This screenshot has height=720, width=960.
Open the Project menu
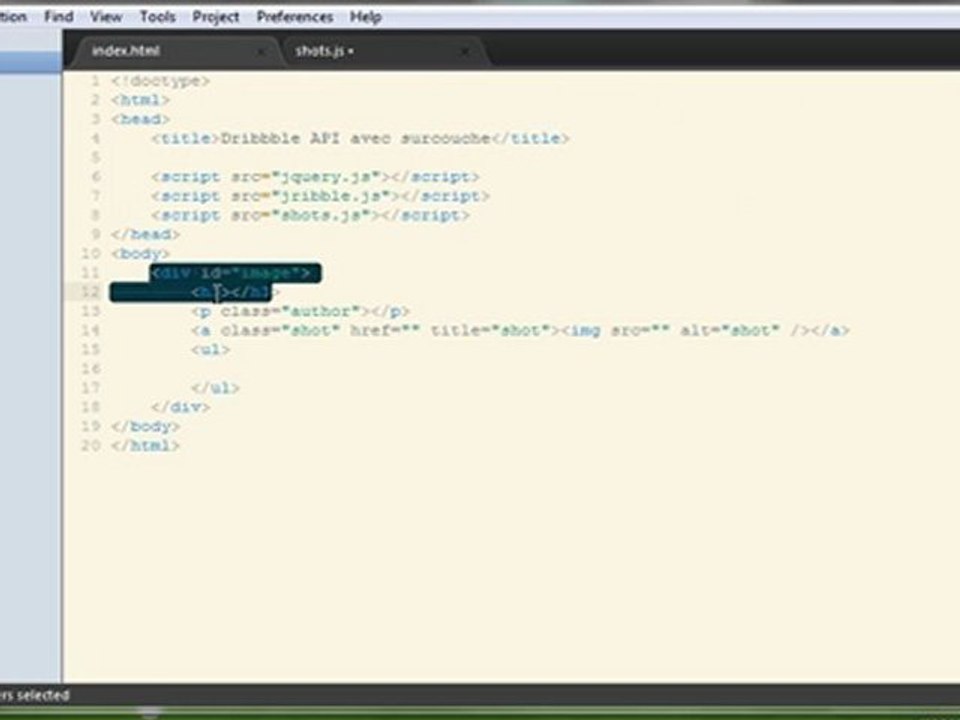216,17
